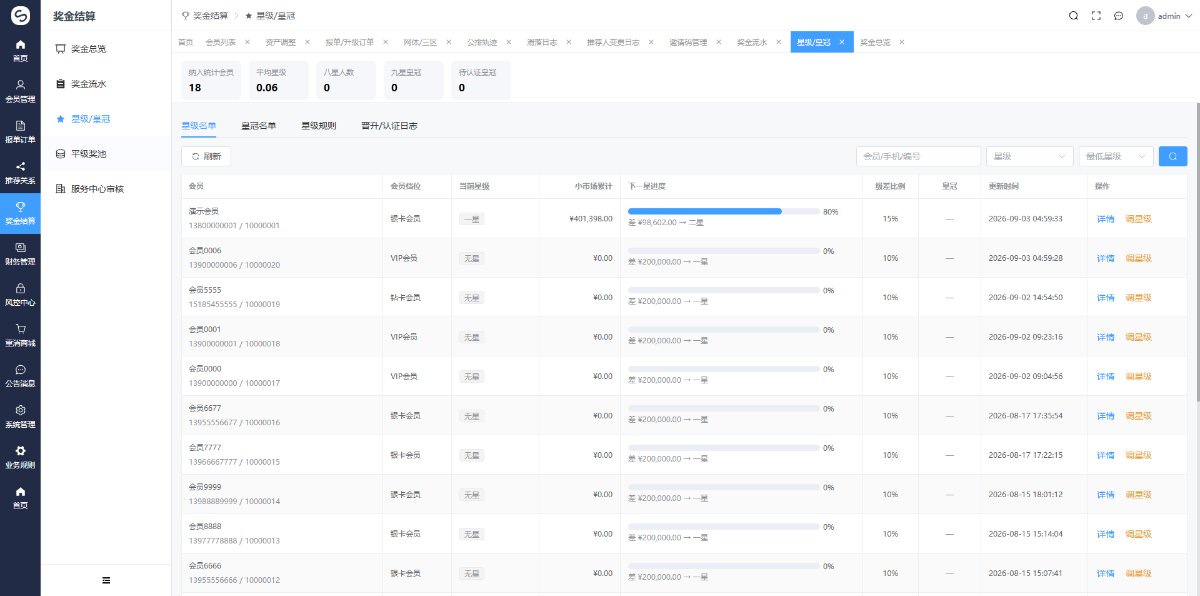The image size is (1200, 596).
Task: Switch to the 晋升/认证日志 tab
Action: [x=389, y=126]
